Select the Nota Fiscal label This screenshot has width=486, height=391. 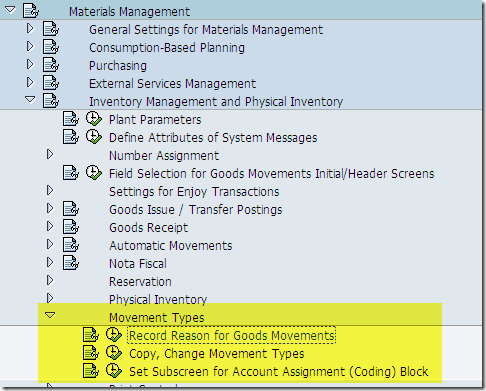tap(138, 264)
